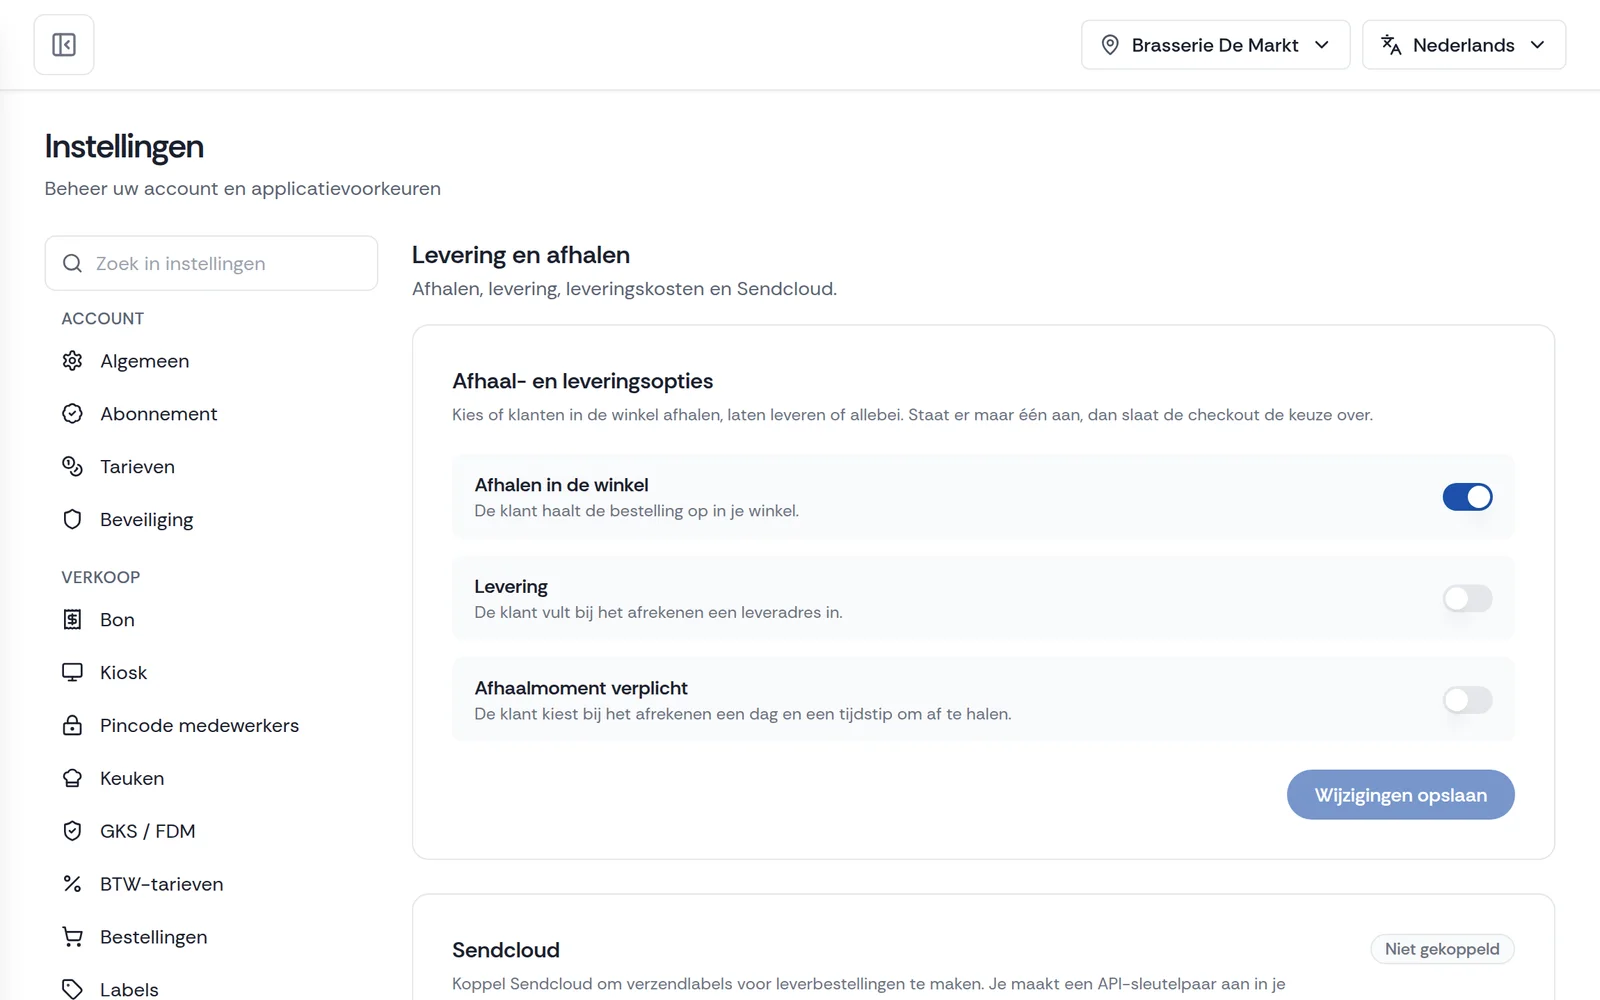Click the location pin icon next to Brasserie De Markt
The image size is (1600, 1000).
pos(1110,45)
